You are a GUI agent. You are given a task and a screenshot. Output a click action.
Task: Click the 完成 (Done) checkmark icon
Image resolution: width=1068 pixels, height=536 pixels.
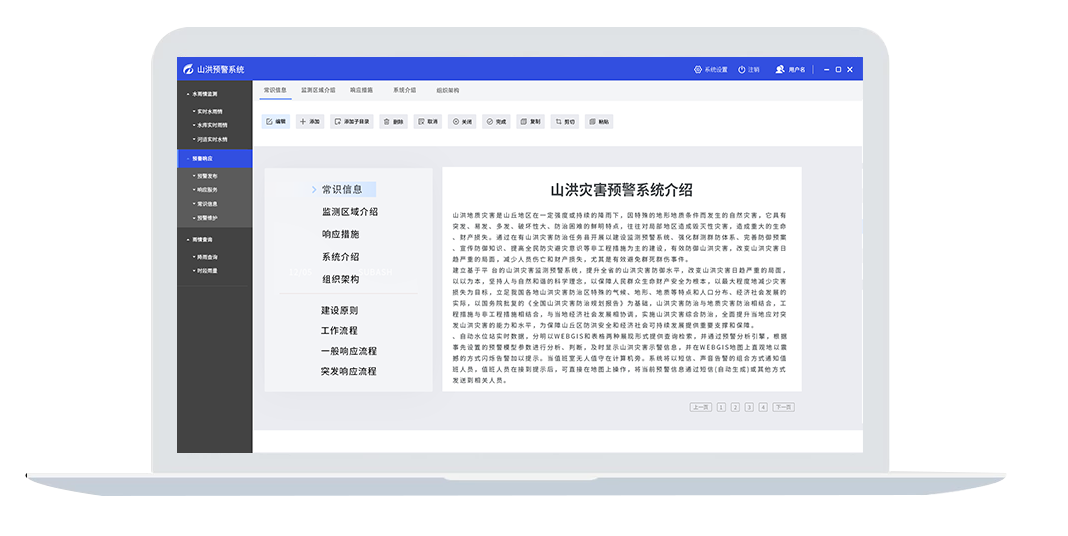tap(489, 121)
